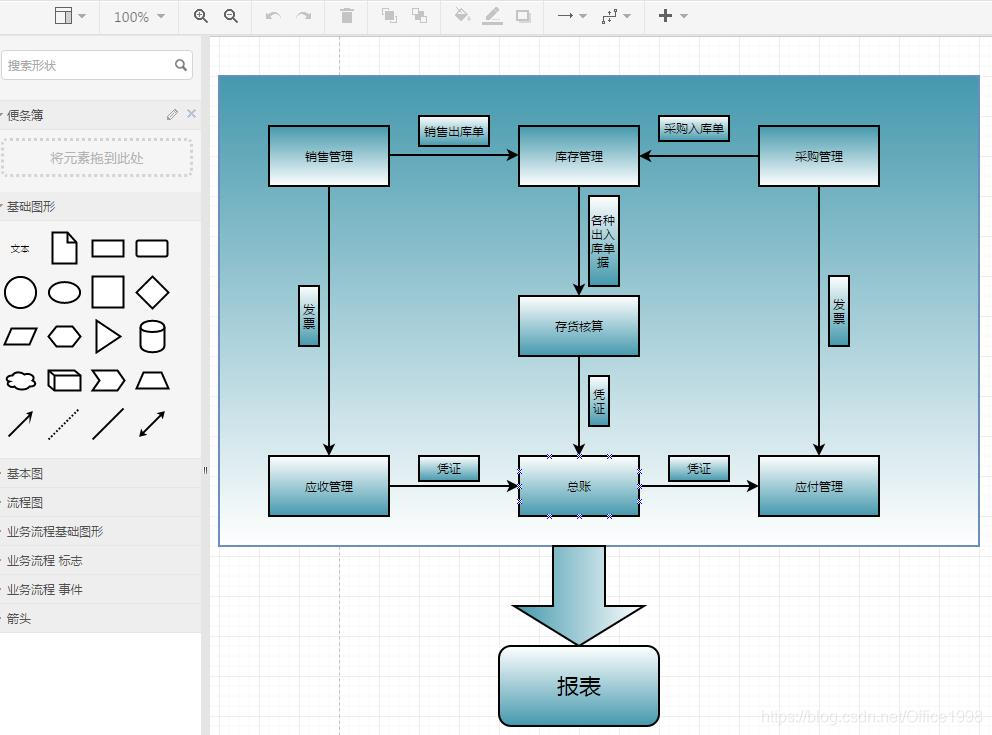
Task: Select the cloud shape
Action: [x=21, y=381]
